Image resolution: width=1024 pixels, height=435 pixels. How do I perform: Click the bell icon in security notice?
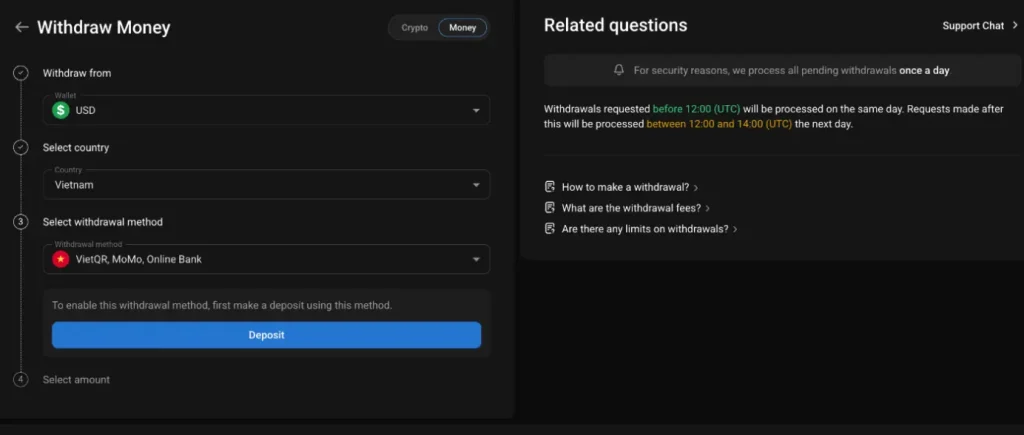[x=619, y=70]
